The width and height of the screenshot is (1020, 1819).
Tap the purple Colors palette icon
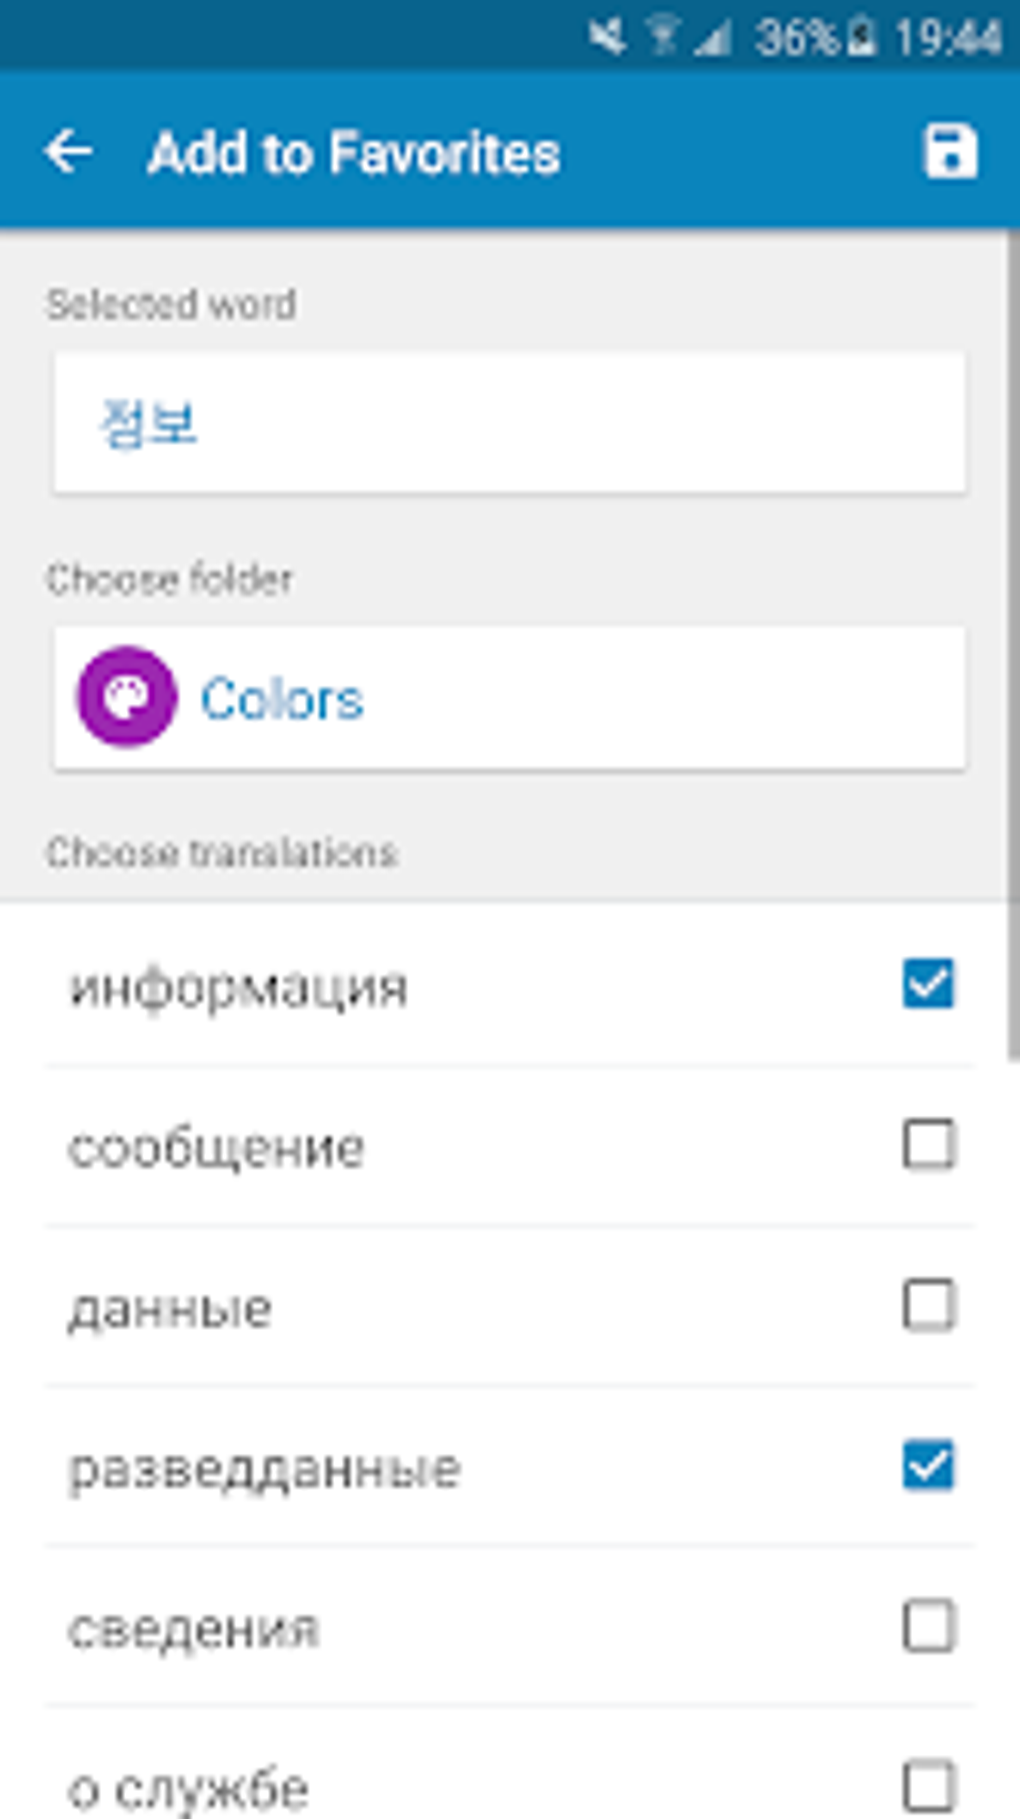(127, 697)
